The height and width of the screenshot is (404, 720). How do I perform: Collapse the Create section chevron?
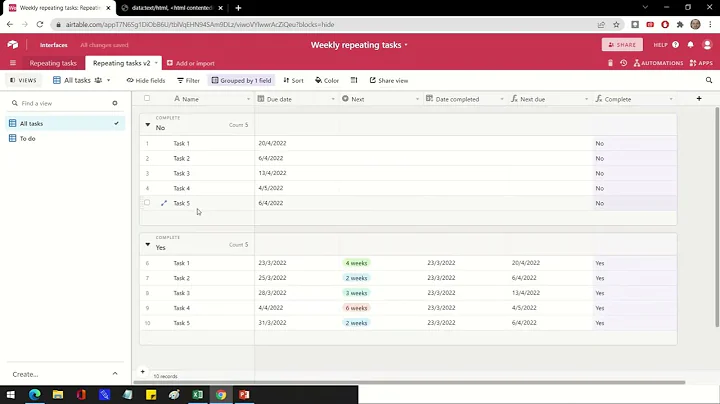point(115,374)
